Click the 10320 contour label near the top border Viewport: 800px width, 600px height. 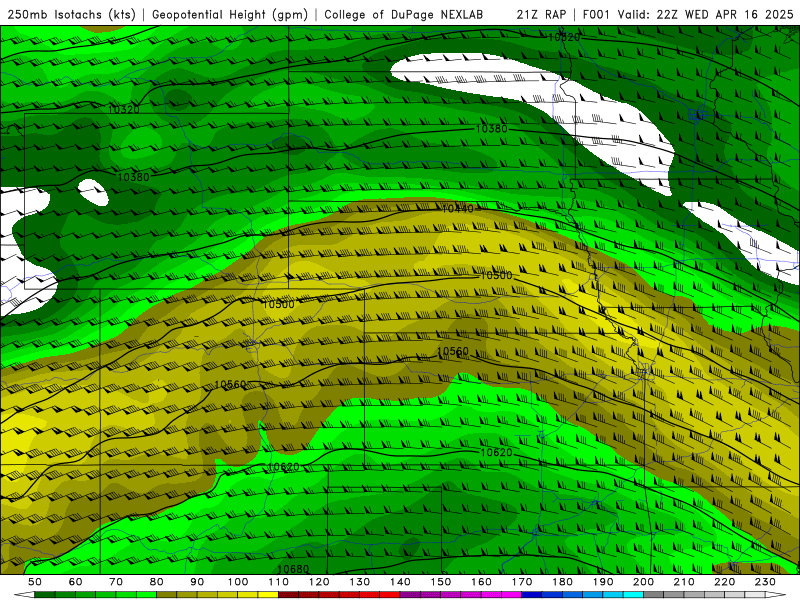tap(564, 37)
